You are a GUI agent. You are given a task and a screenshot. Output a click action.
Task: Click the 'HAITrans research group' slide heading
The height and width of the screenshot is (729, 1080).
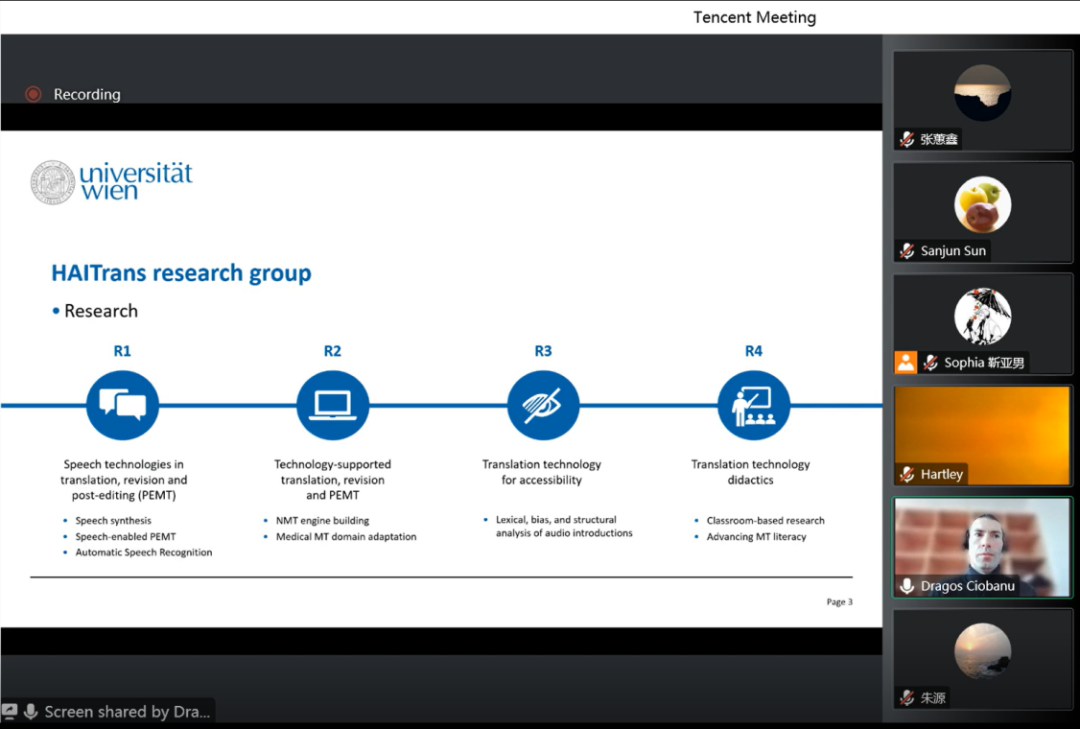(181, 273)
